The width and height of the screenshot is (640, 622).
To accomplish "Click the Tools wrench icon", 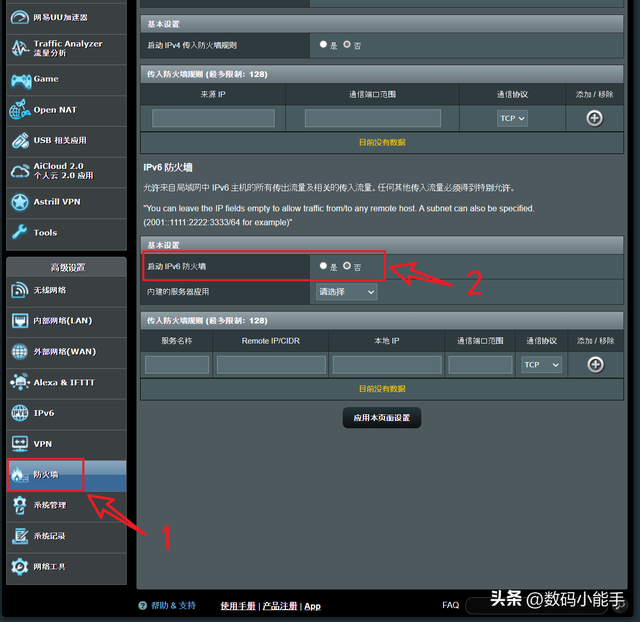I will click(20, 232).
